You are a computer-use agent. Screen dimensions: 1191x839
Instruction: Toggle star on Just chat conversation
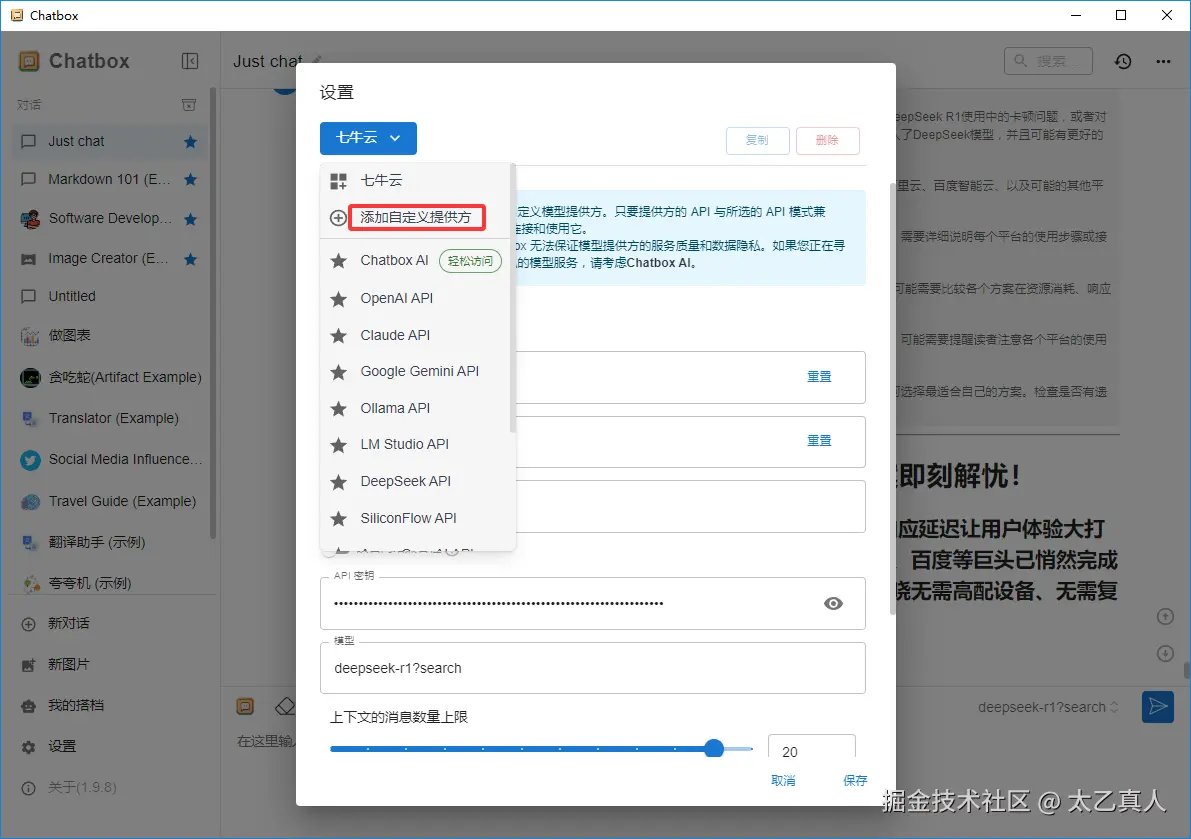click(191, 142)
